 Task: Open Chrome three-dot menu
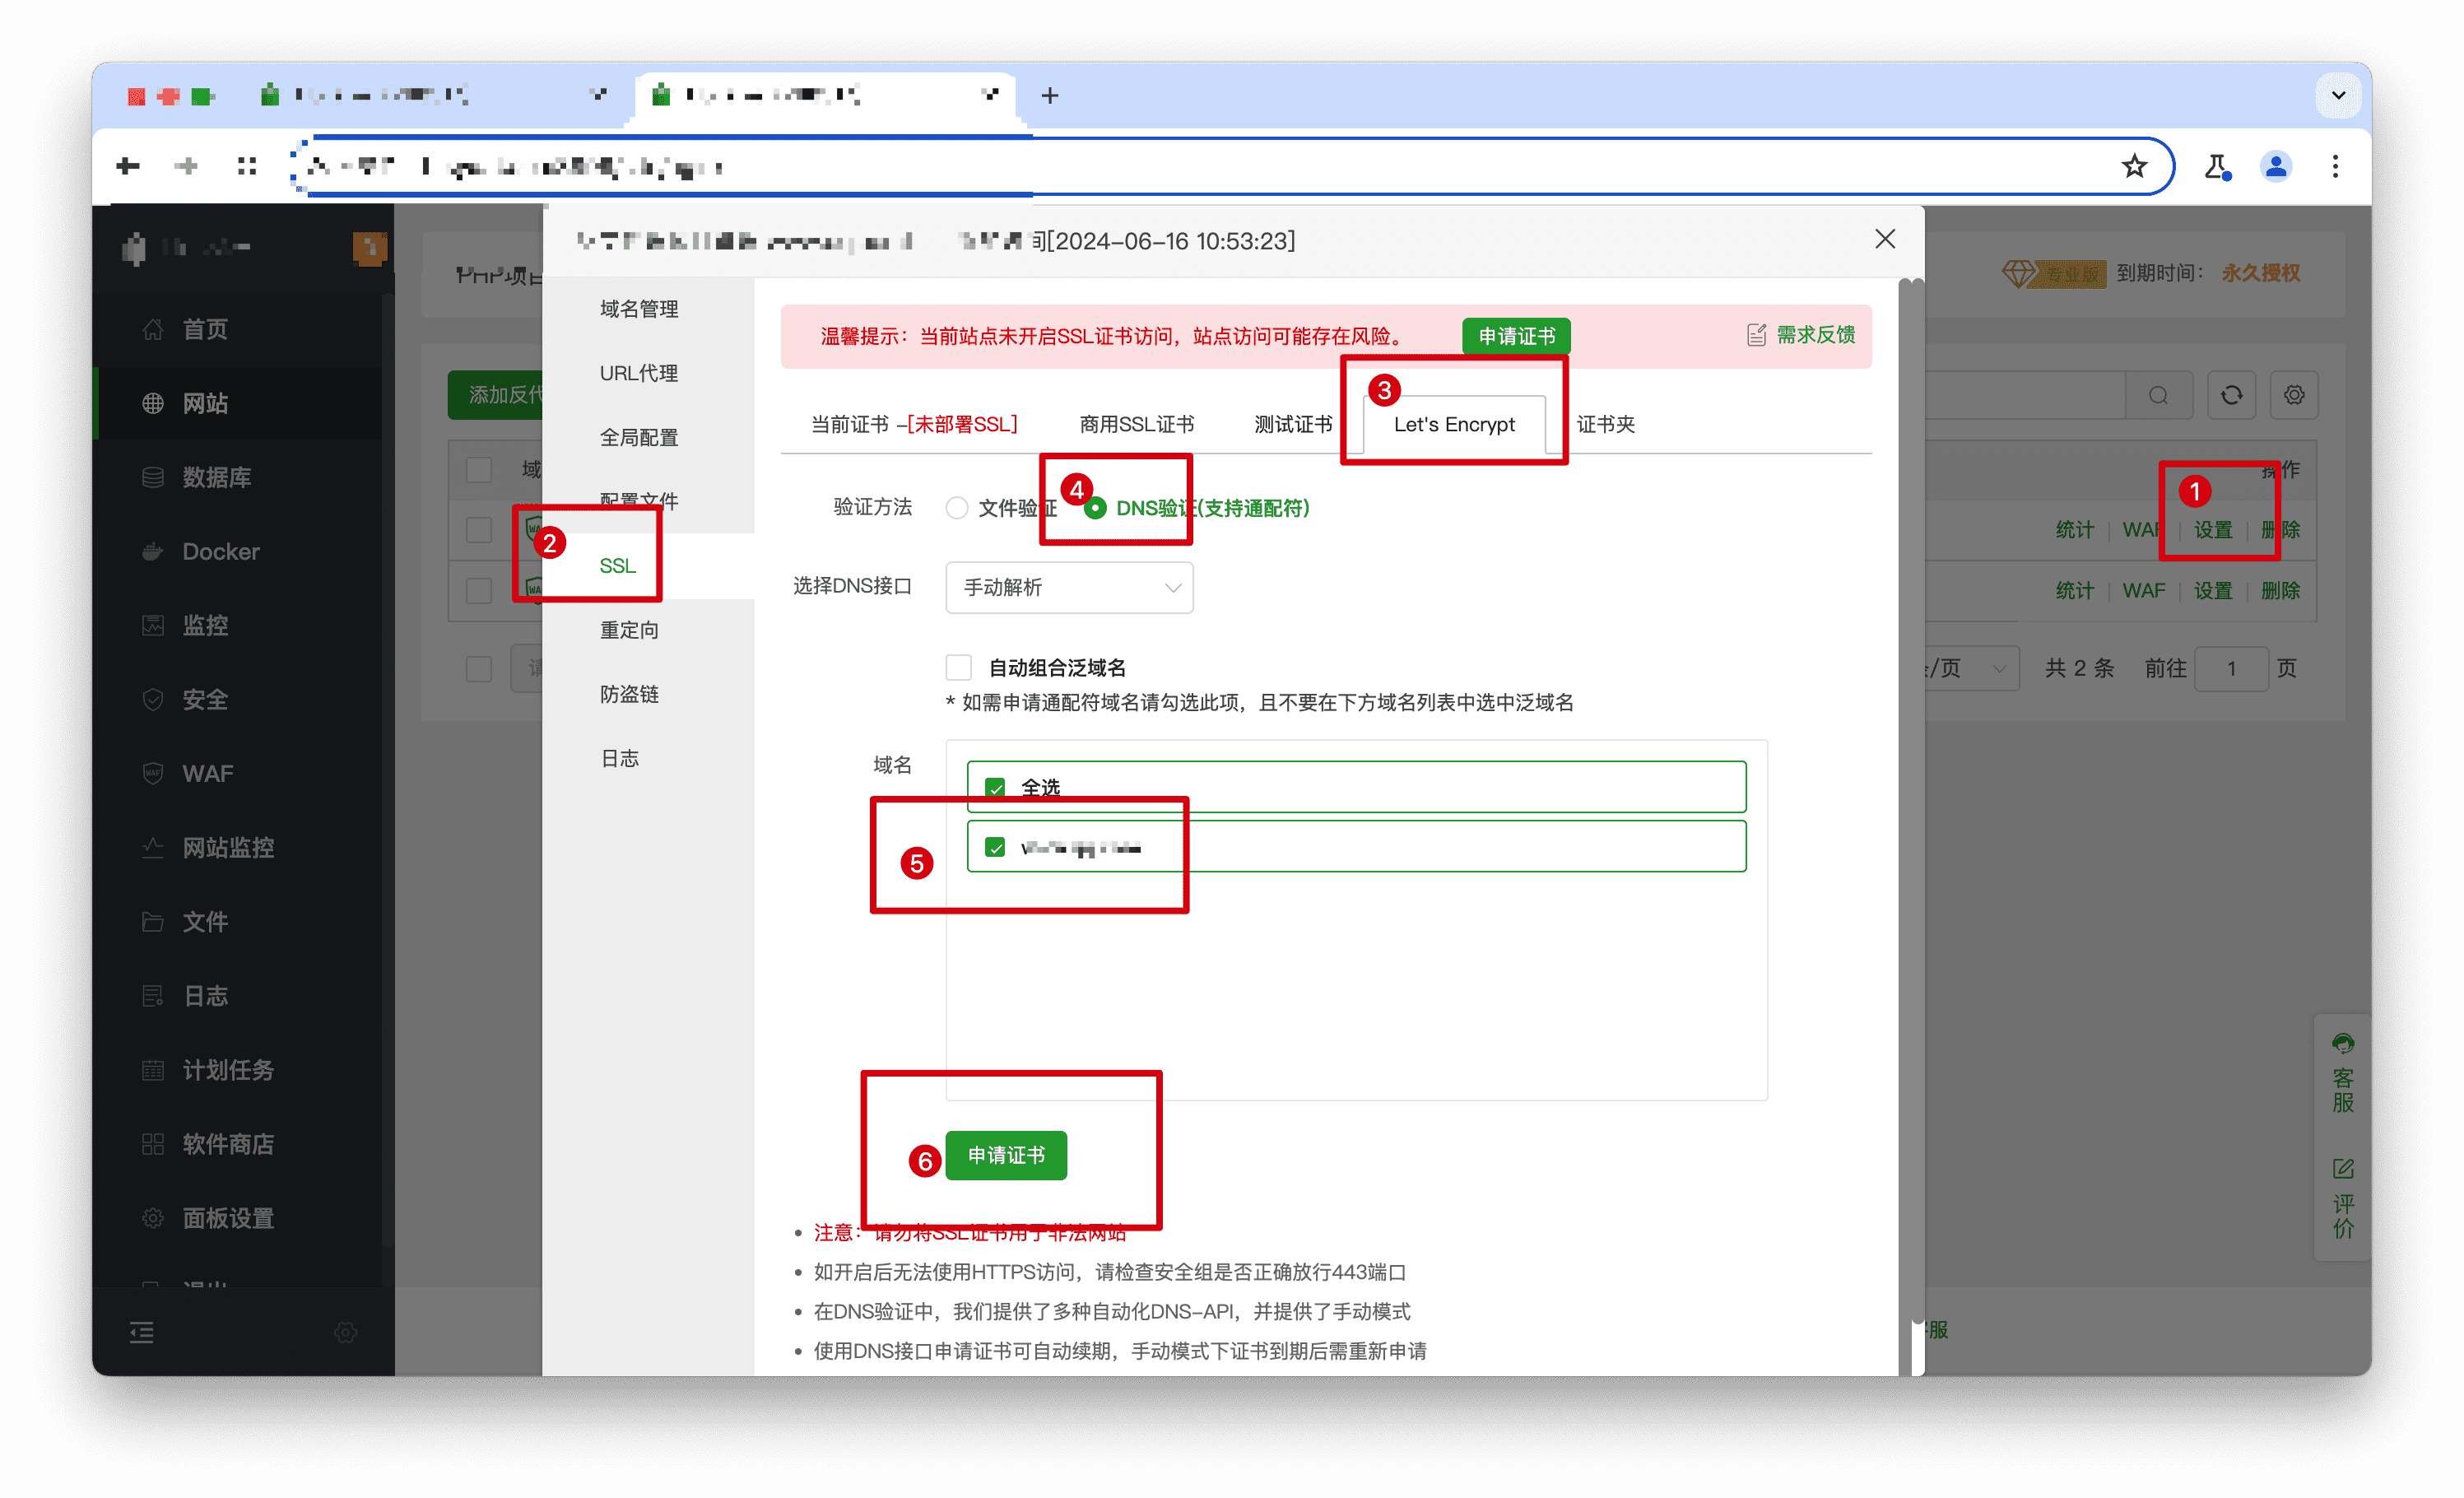[2335, 166]
